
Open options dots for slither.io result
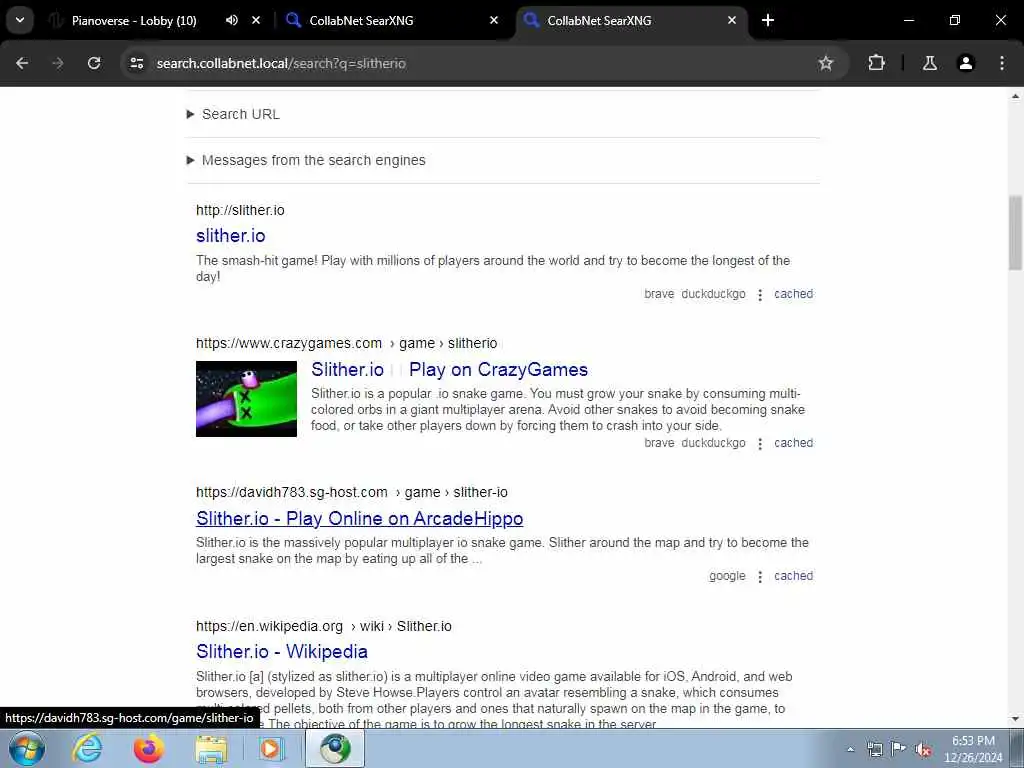(760, 295)
